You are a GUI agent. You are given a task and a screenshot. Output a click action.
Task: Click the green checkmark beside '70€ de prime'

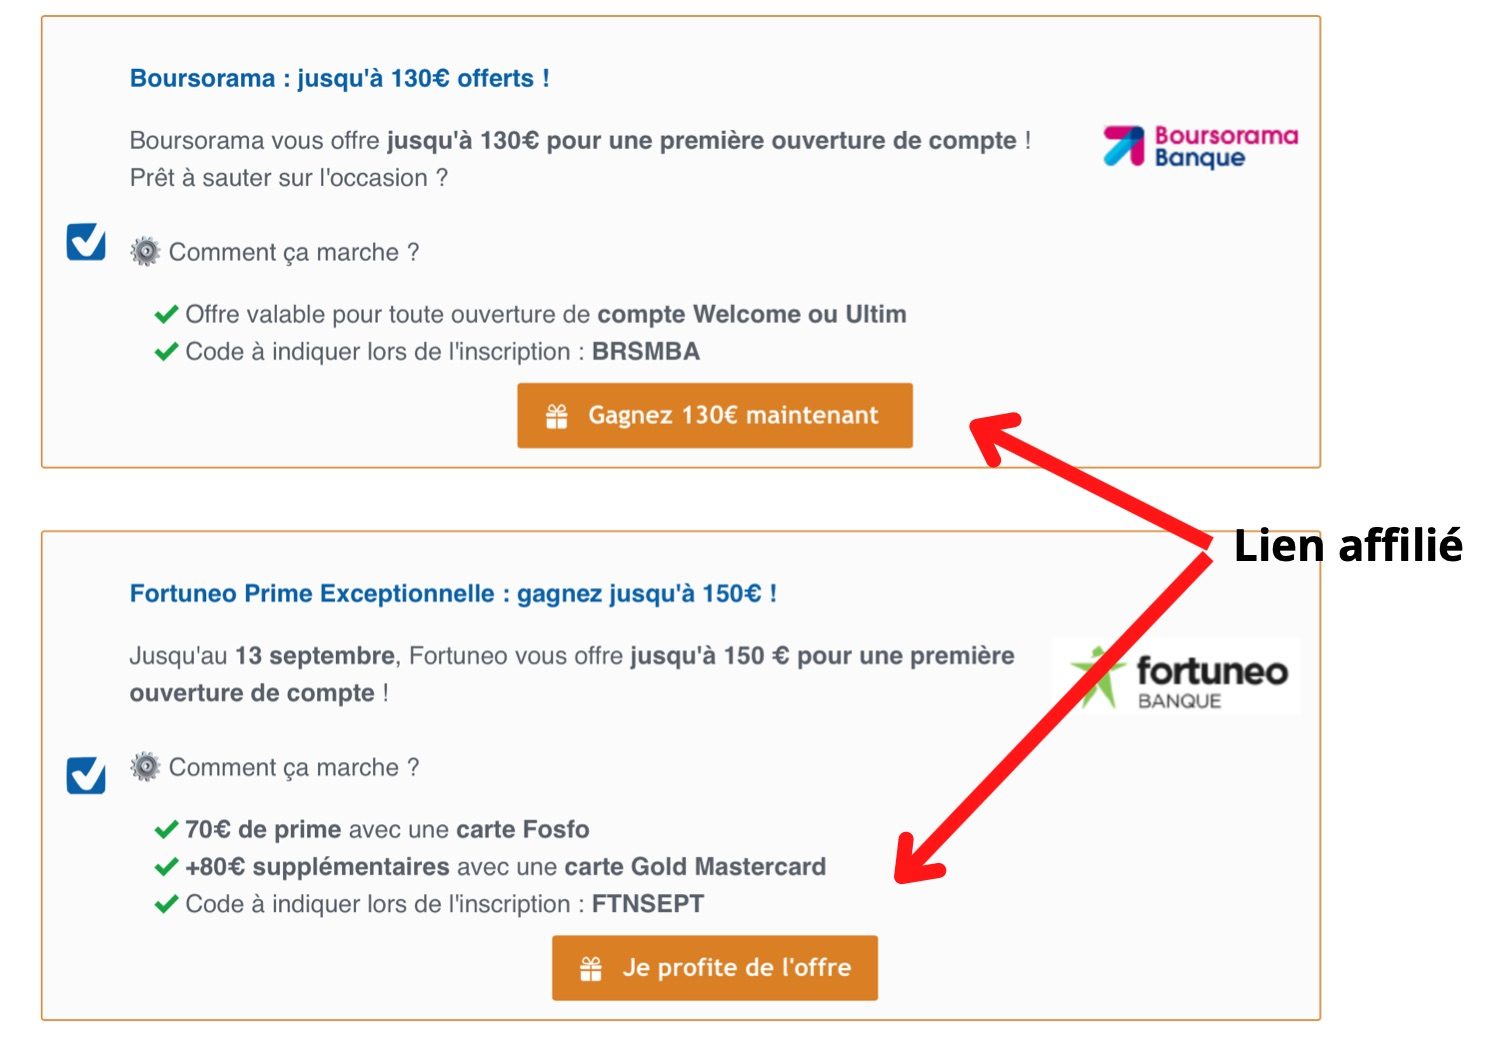point(166,828)
